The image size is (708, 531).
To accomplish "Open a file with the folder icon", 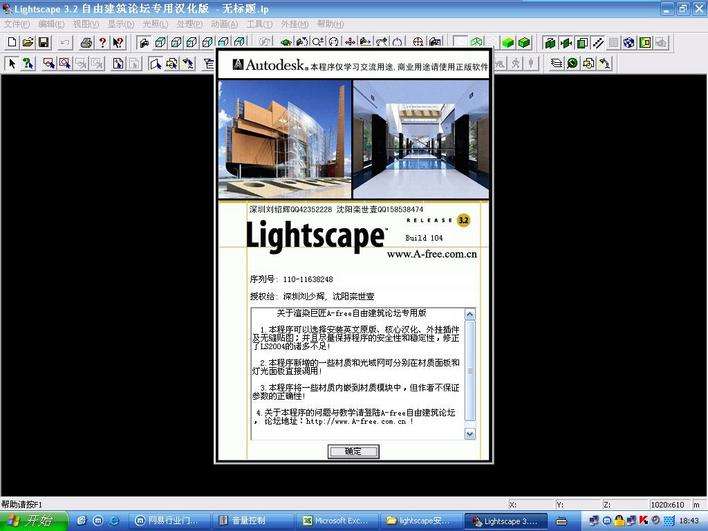I will click(28, 42).
